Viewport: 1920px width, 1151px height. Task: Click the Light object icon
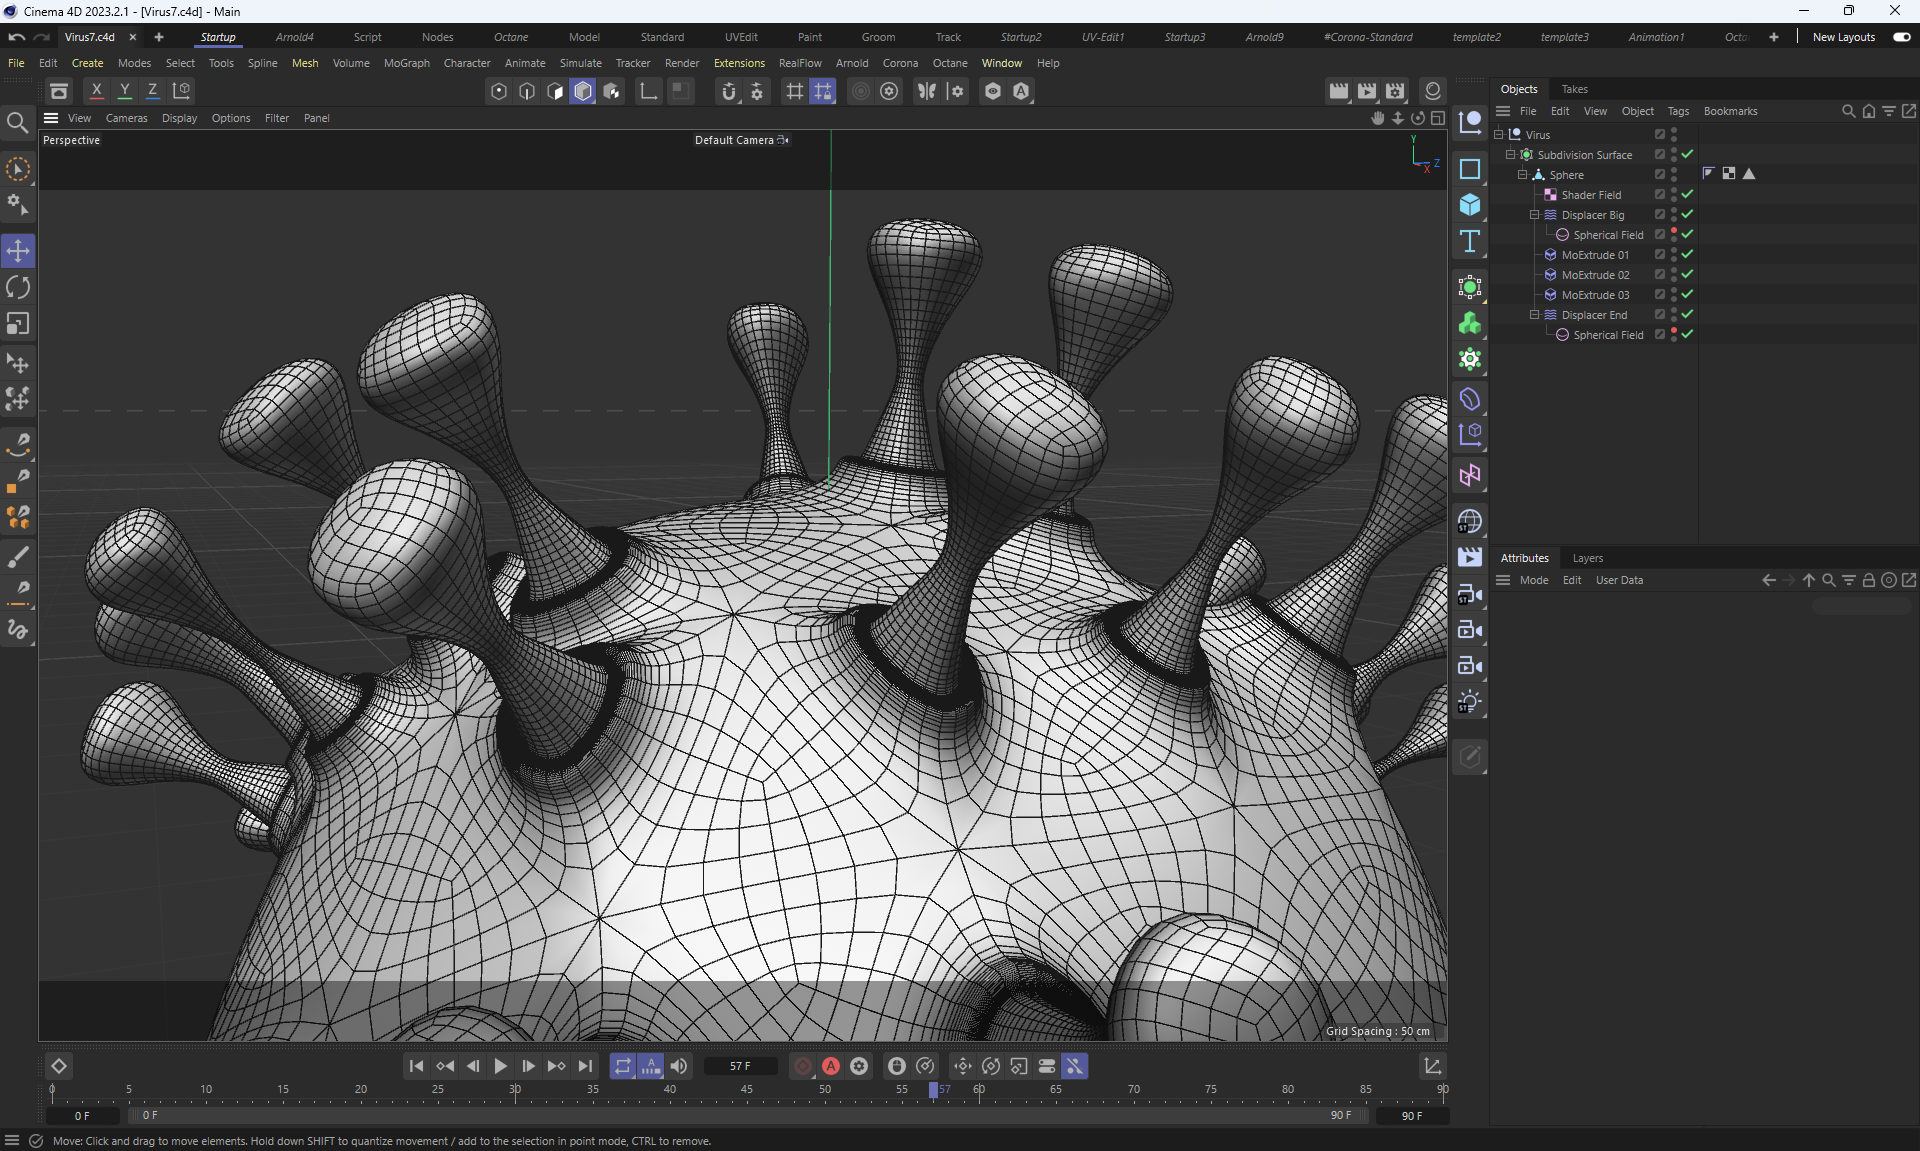coord(1469,702)
